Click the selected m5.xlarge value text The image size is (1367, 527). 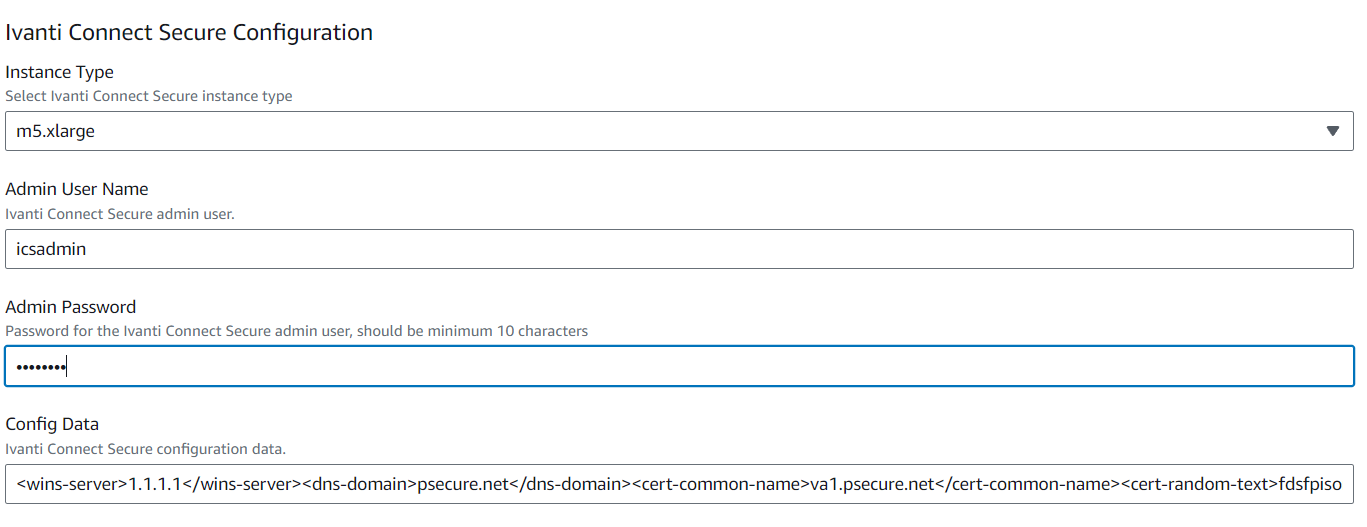click(x=56, y=131)
